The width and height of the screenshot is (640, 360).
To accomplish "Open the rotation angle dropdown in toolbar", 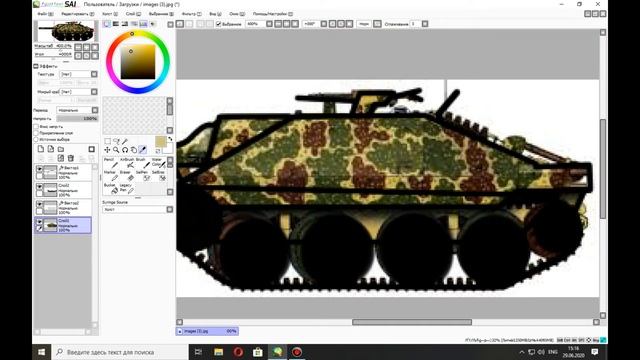I will tap(324, 24).
